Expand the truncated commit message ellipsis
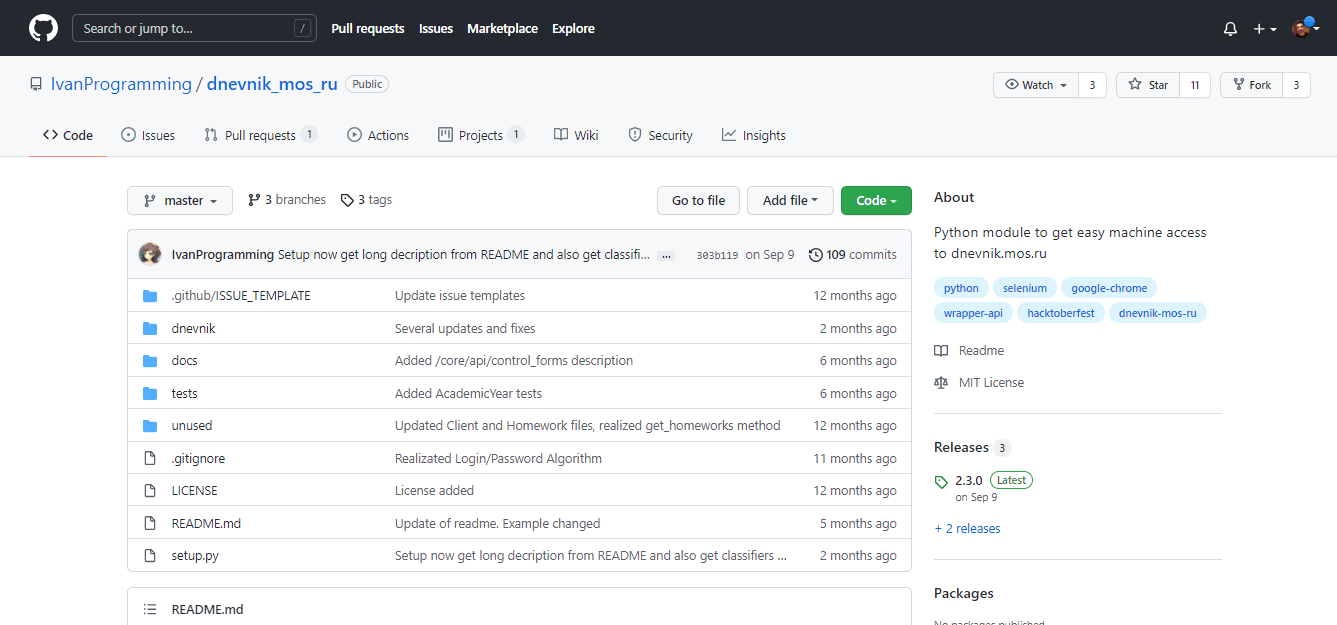The width and height of the screenshot is (1337, 625). pyautogui.click(x=666, y=256)
